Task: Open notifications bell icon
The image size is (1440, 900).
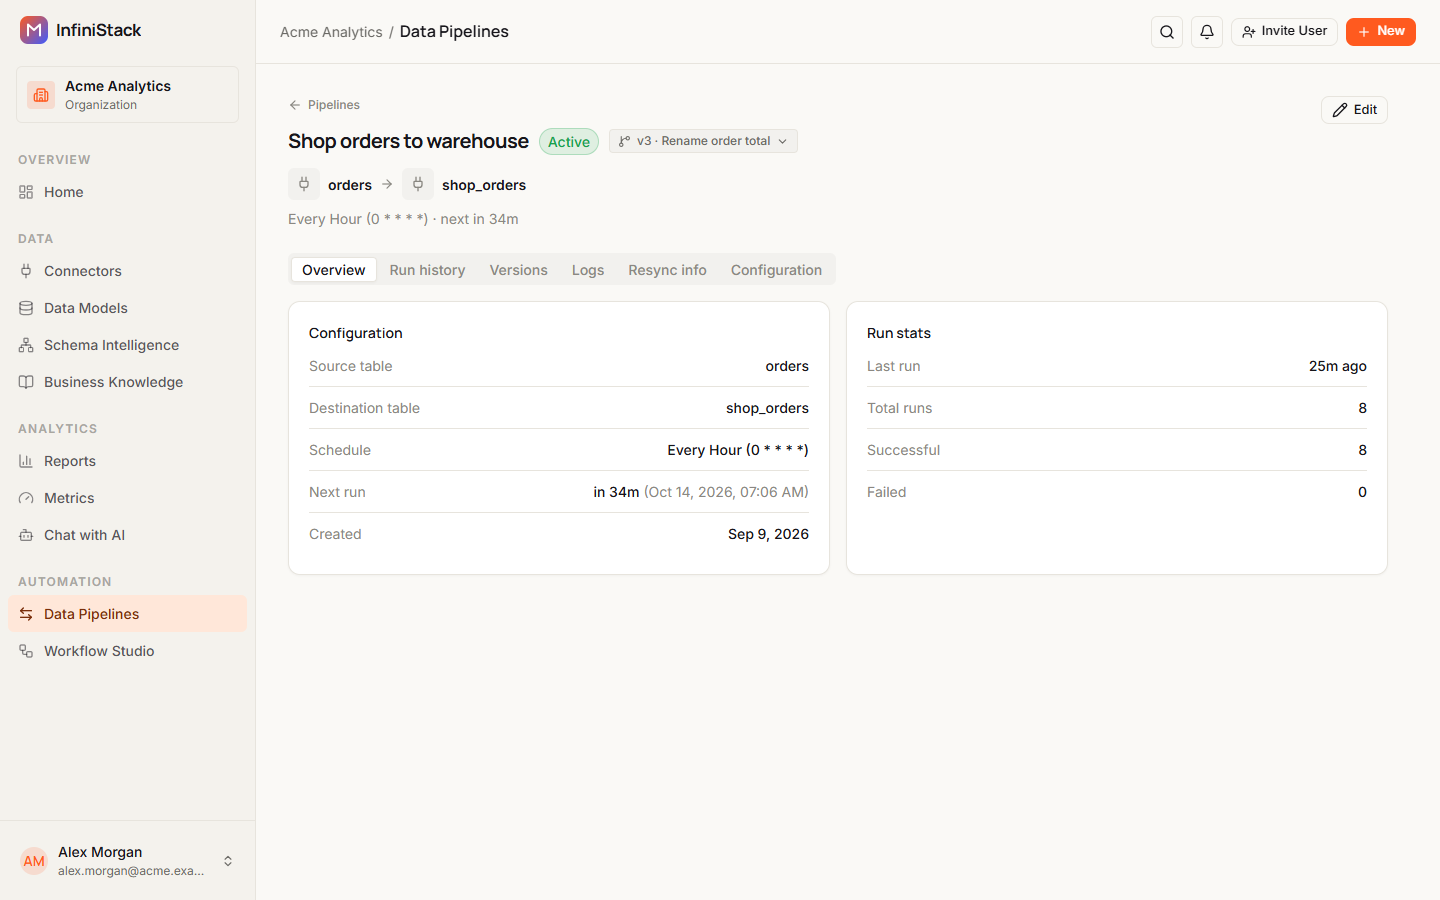Action: click(x=1207, y=32)
